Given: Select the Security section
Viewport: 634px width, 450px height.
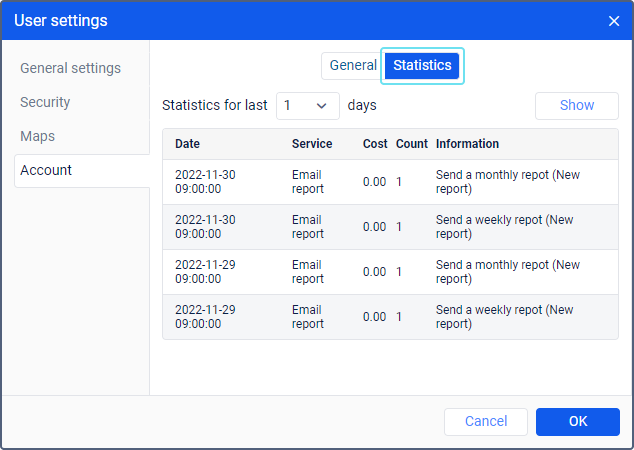Looking at the screenshot, I should [45, 102].
